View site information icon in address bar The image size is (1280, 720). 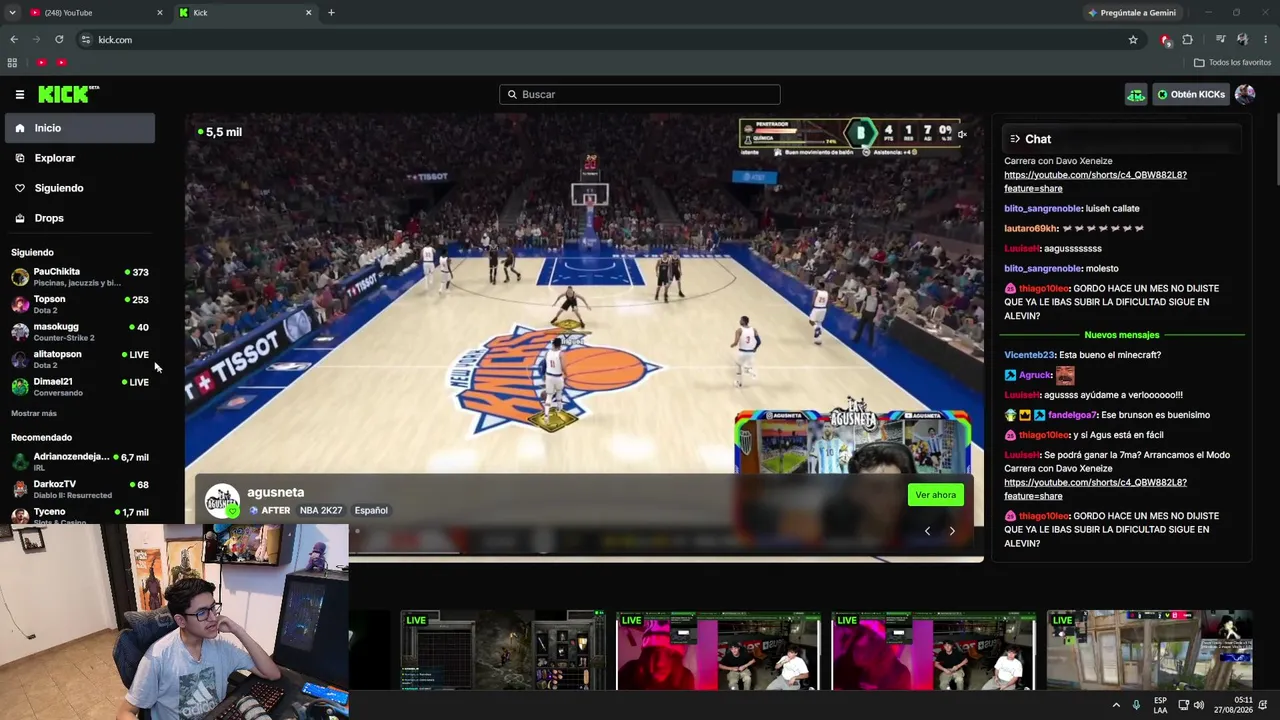click(86, 40)
